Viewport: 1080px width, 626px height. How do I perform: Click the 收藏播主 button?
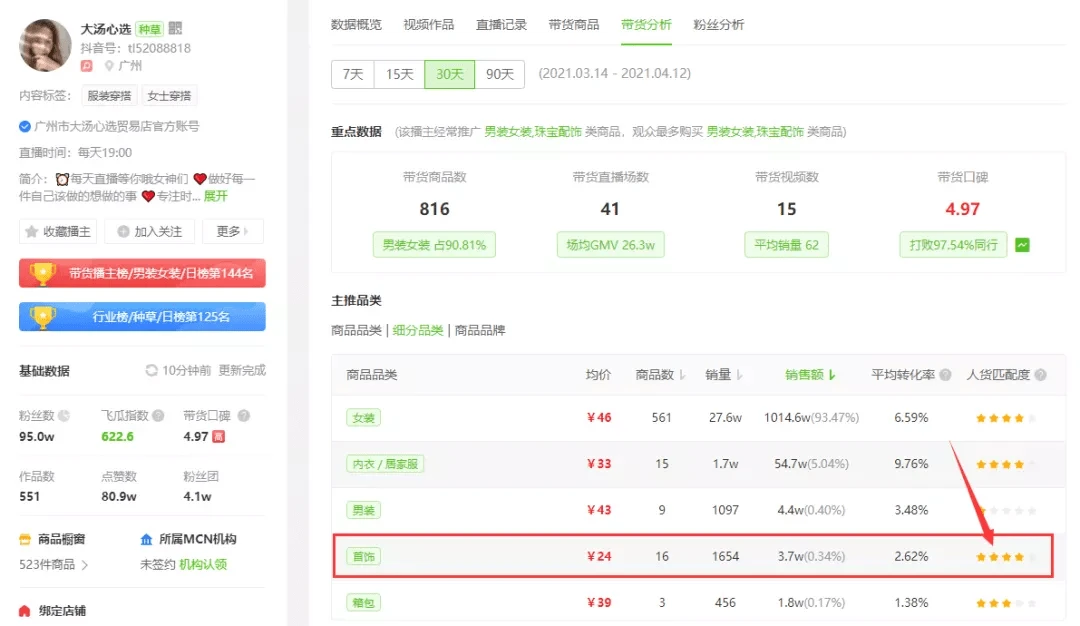click(x=58, y=231)
